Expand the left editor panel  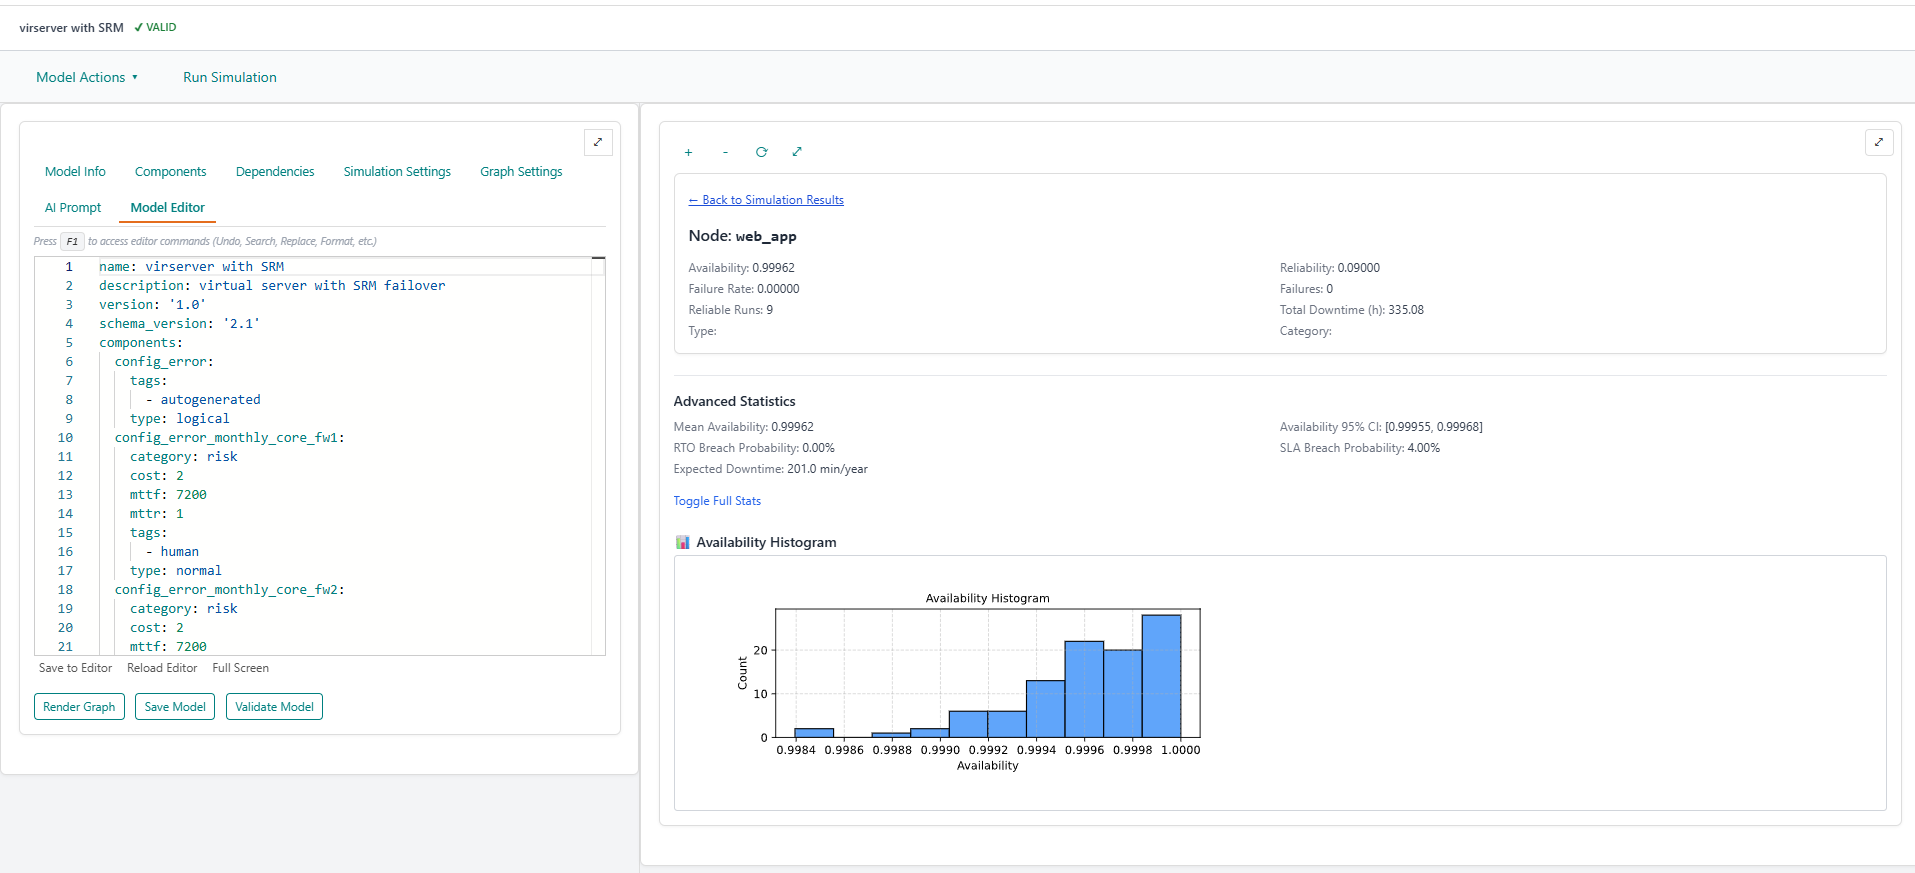[x=598, y=142]
